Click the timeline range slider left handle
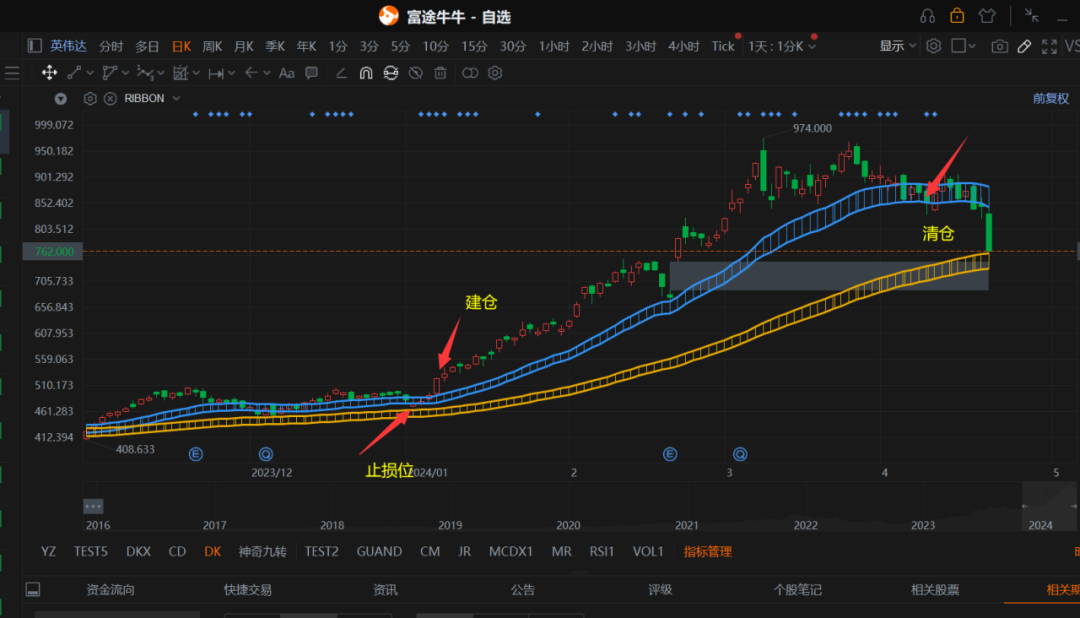 click(x=94, y=506)
